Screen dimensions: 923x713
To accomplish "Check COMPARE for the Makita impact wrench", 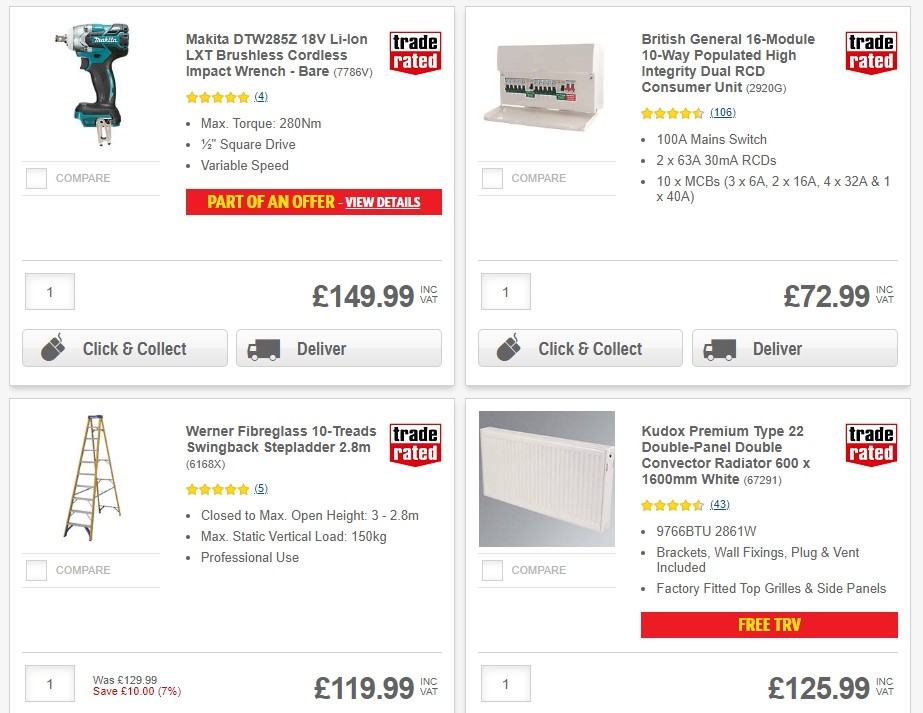I will (36, 177).
